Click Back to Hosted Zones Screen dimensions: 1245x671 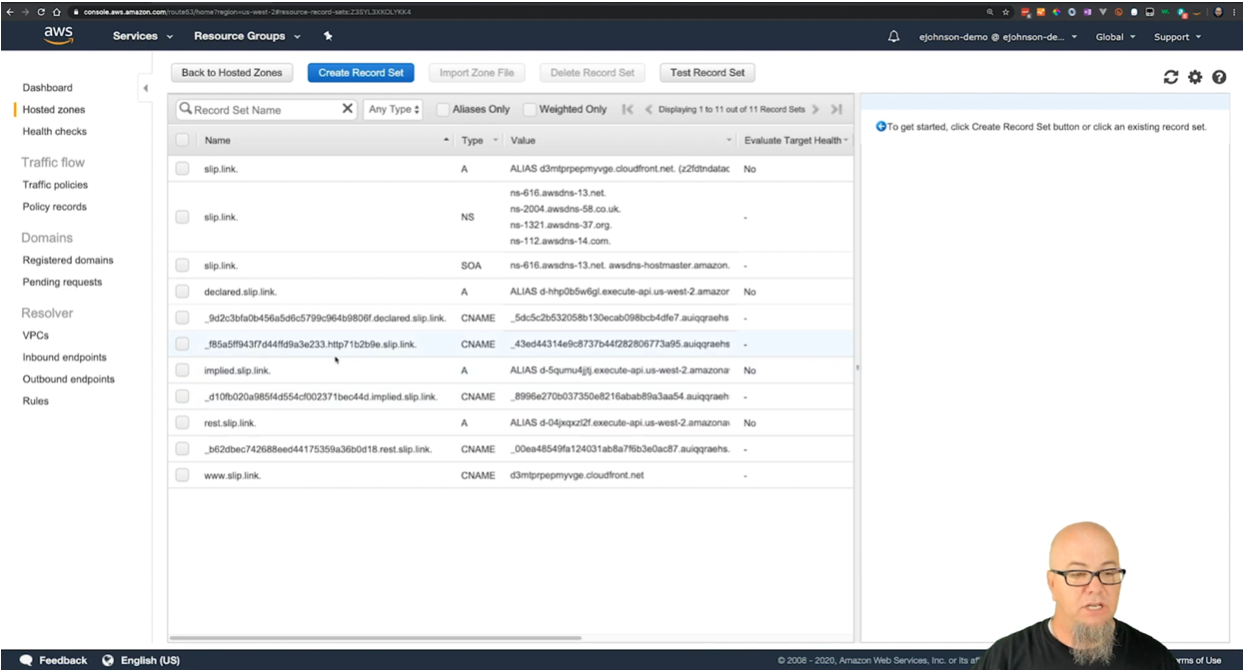click(x=231, y=72)
